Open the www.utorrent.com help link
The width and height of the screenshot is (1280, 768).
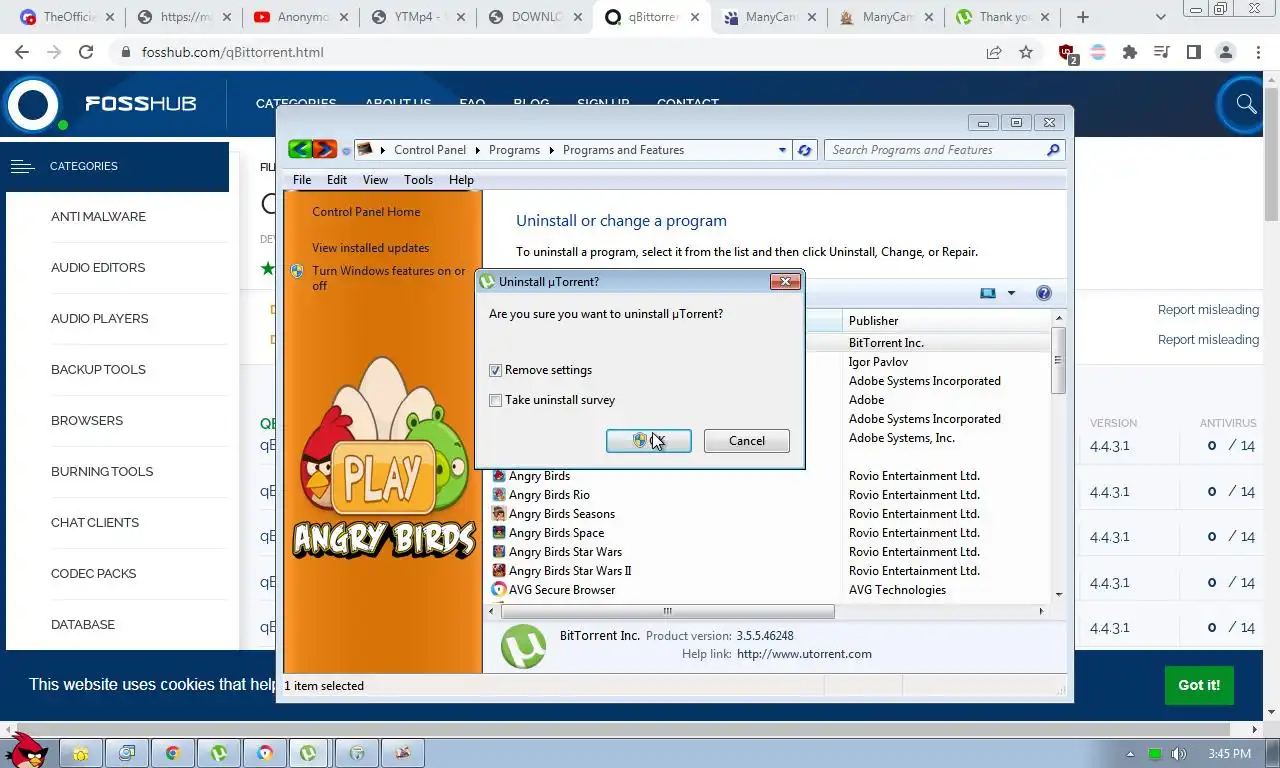coord(804,654)
